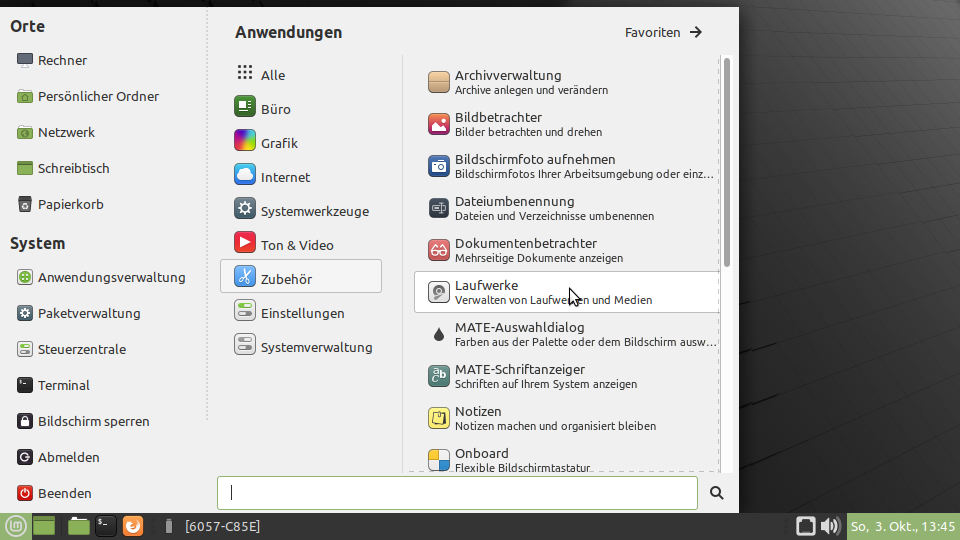This screenshot has height=540, width=960.
Task: Click Bildschirm sperren to lock screen
Action: (x=93, y=421)
